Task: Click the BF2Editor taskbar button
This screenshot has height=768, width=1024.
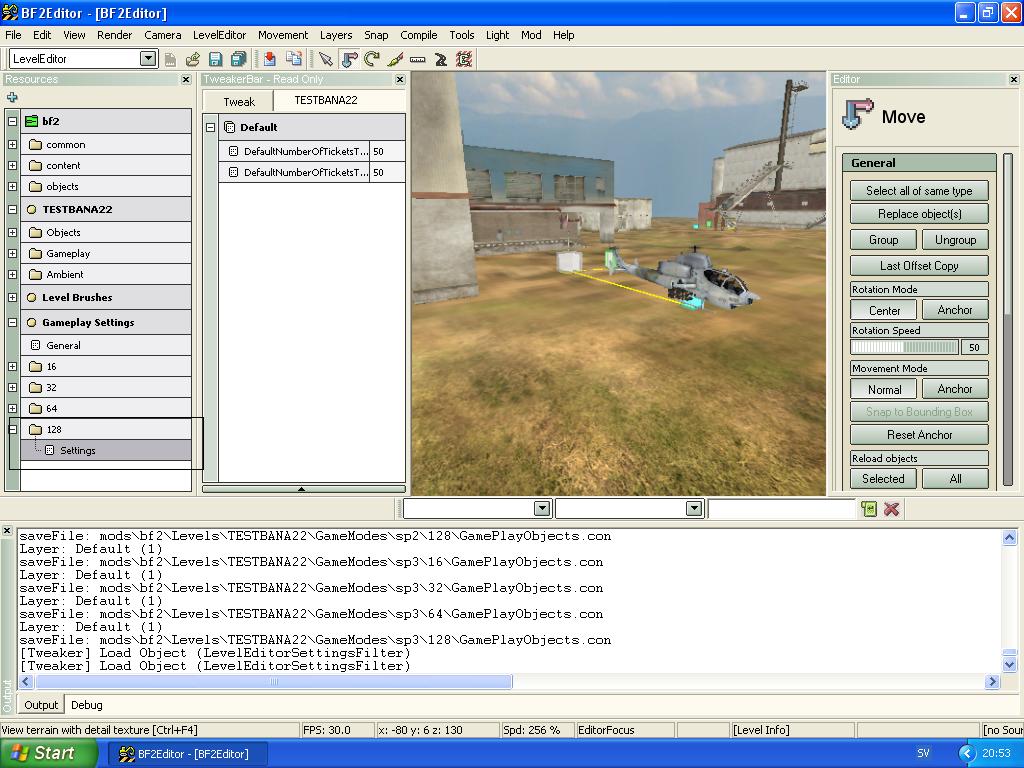Action: 186,754
